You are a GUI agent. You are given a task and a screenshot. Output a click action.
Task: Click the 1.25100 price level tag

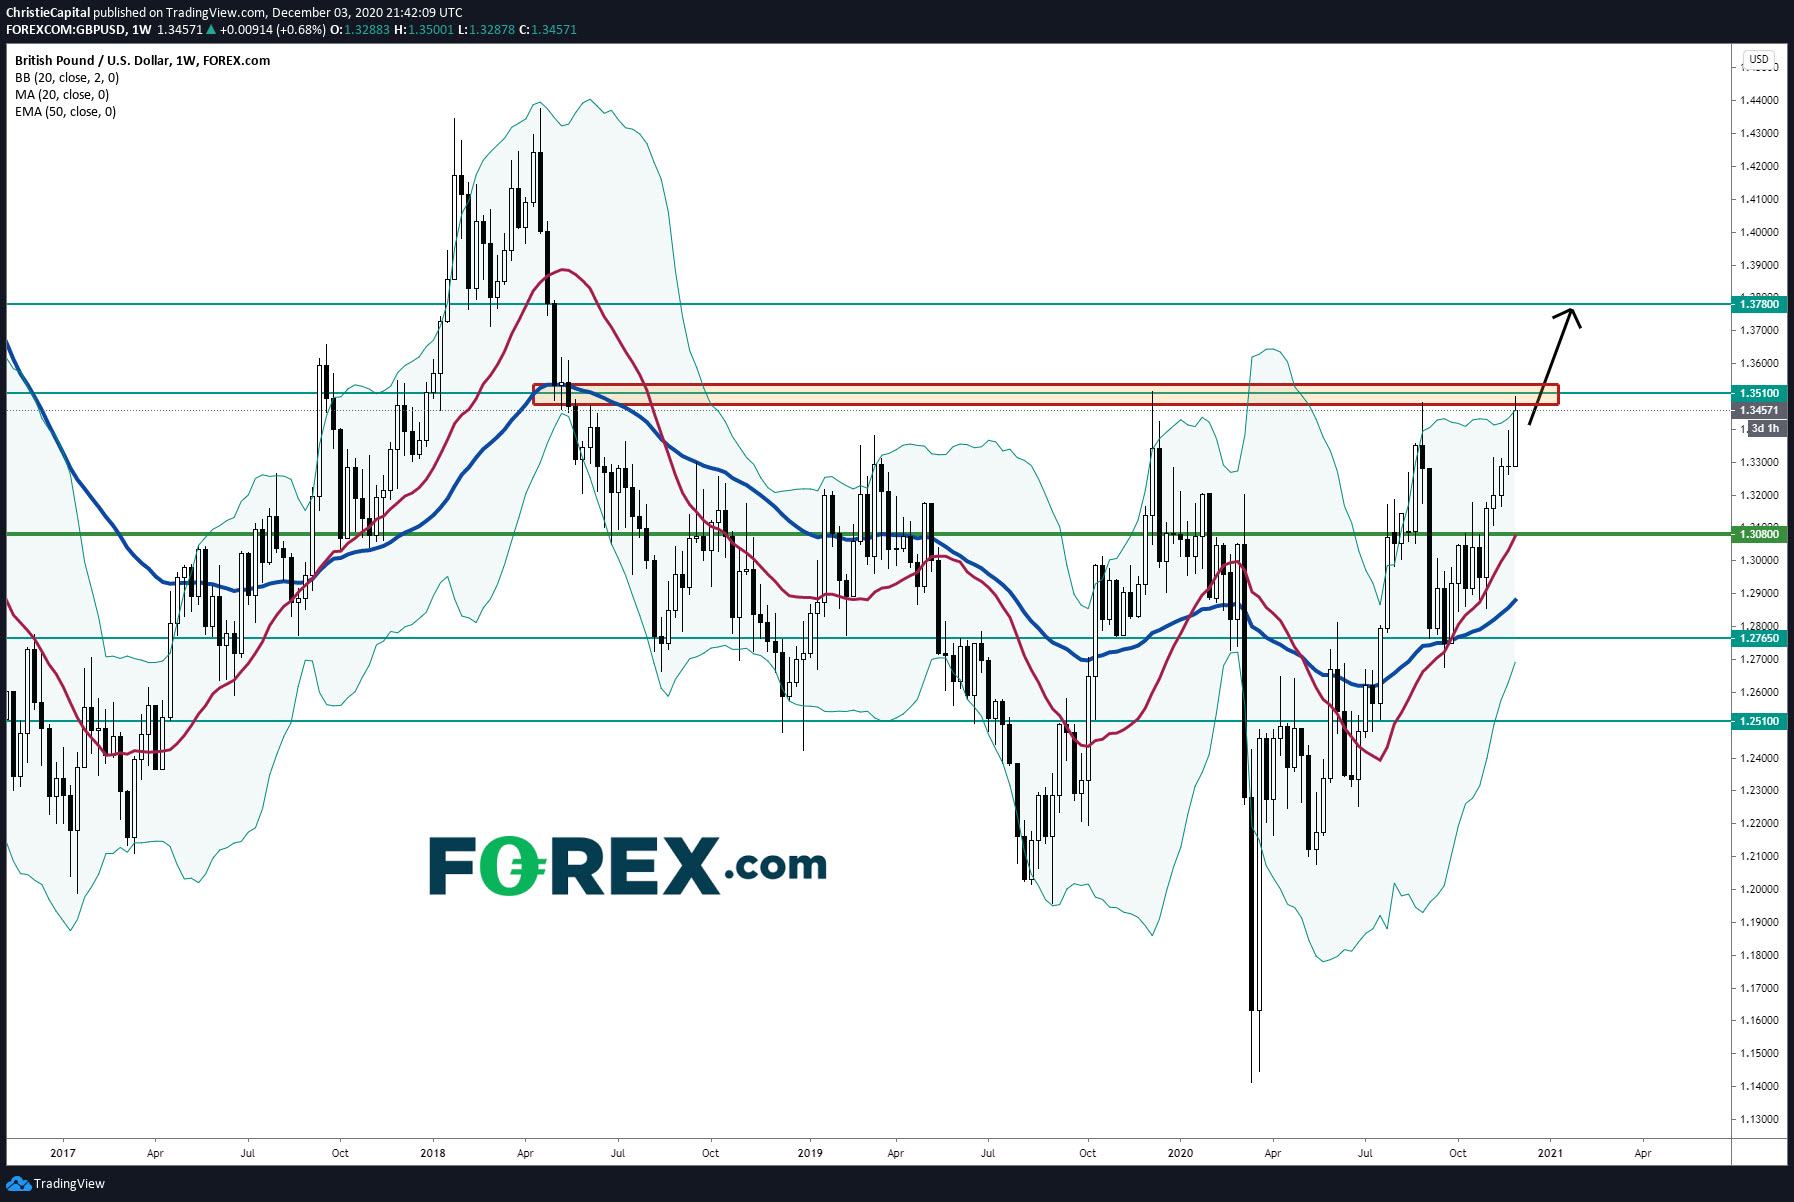tap(1759, 721)
